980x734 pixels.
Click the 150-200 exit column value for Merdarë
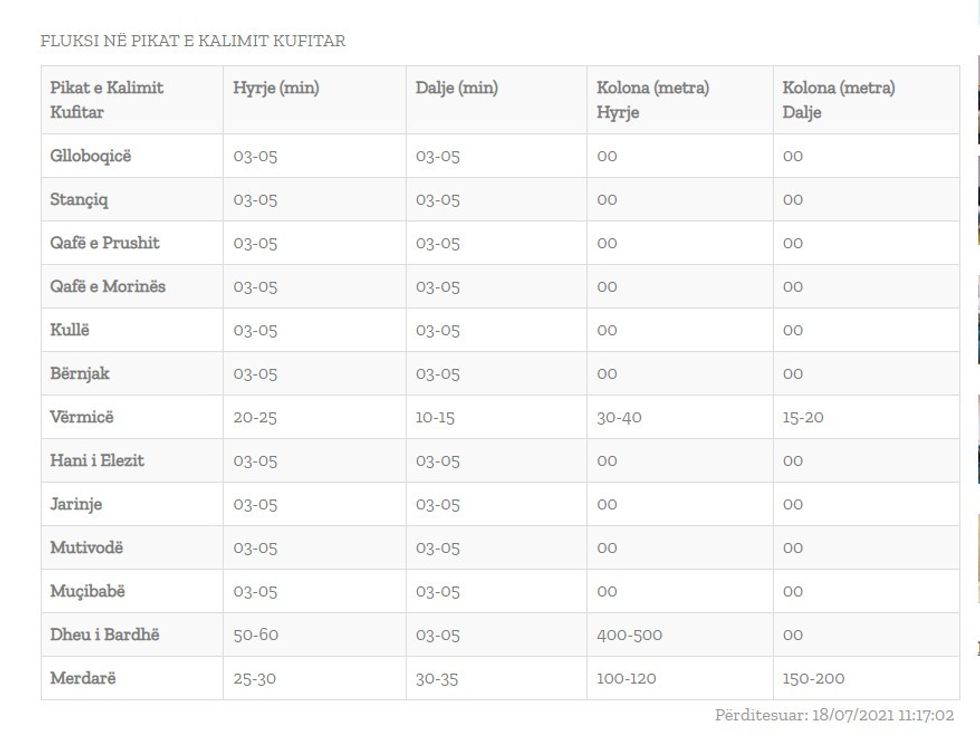(x=813, y=678)
